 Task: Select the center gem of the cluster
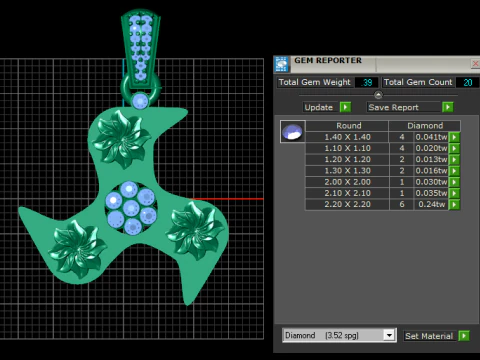[x=131, y=208]
